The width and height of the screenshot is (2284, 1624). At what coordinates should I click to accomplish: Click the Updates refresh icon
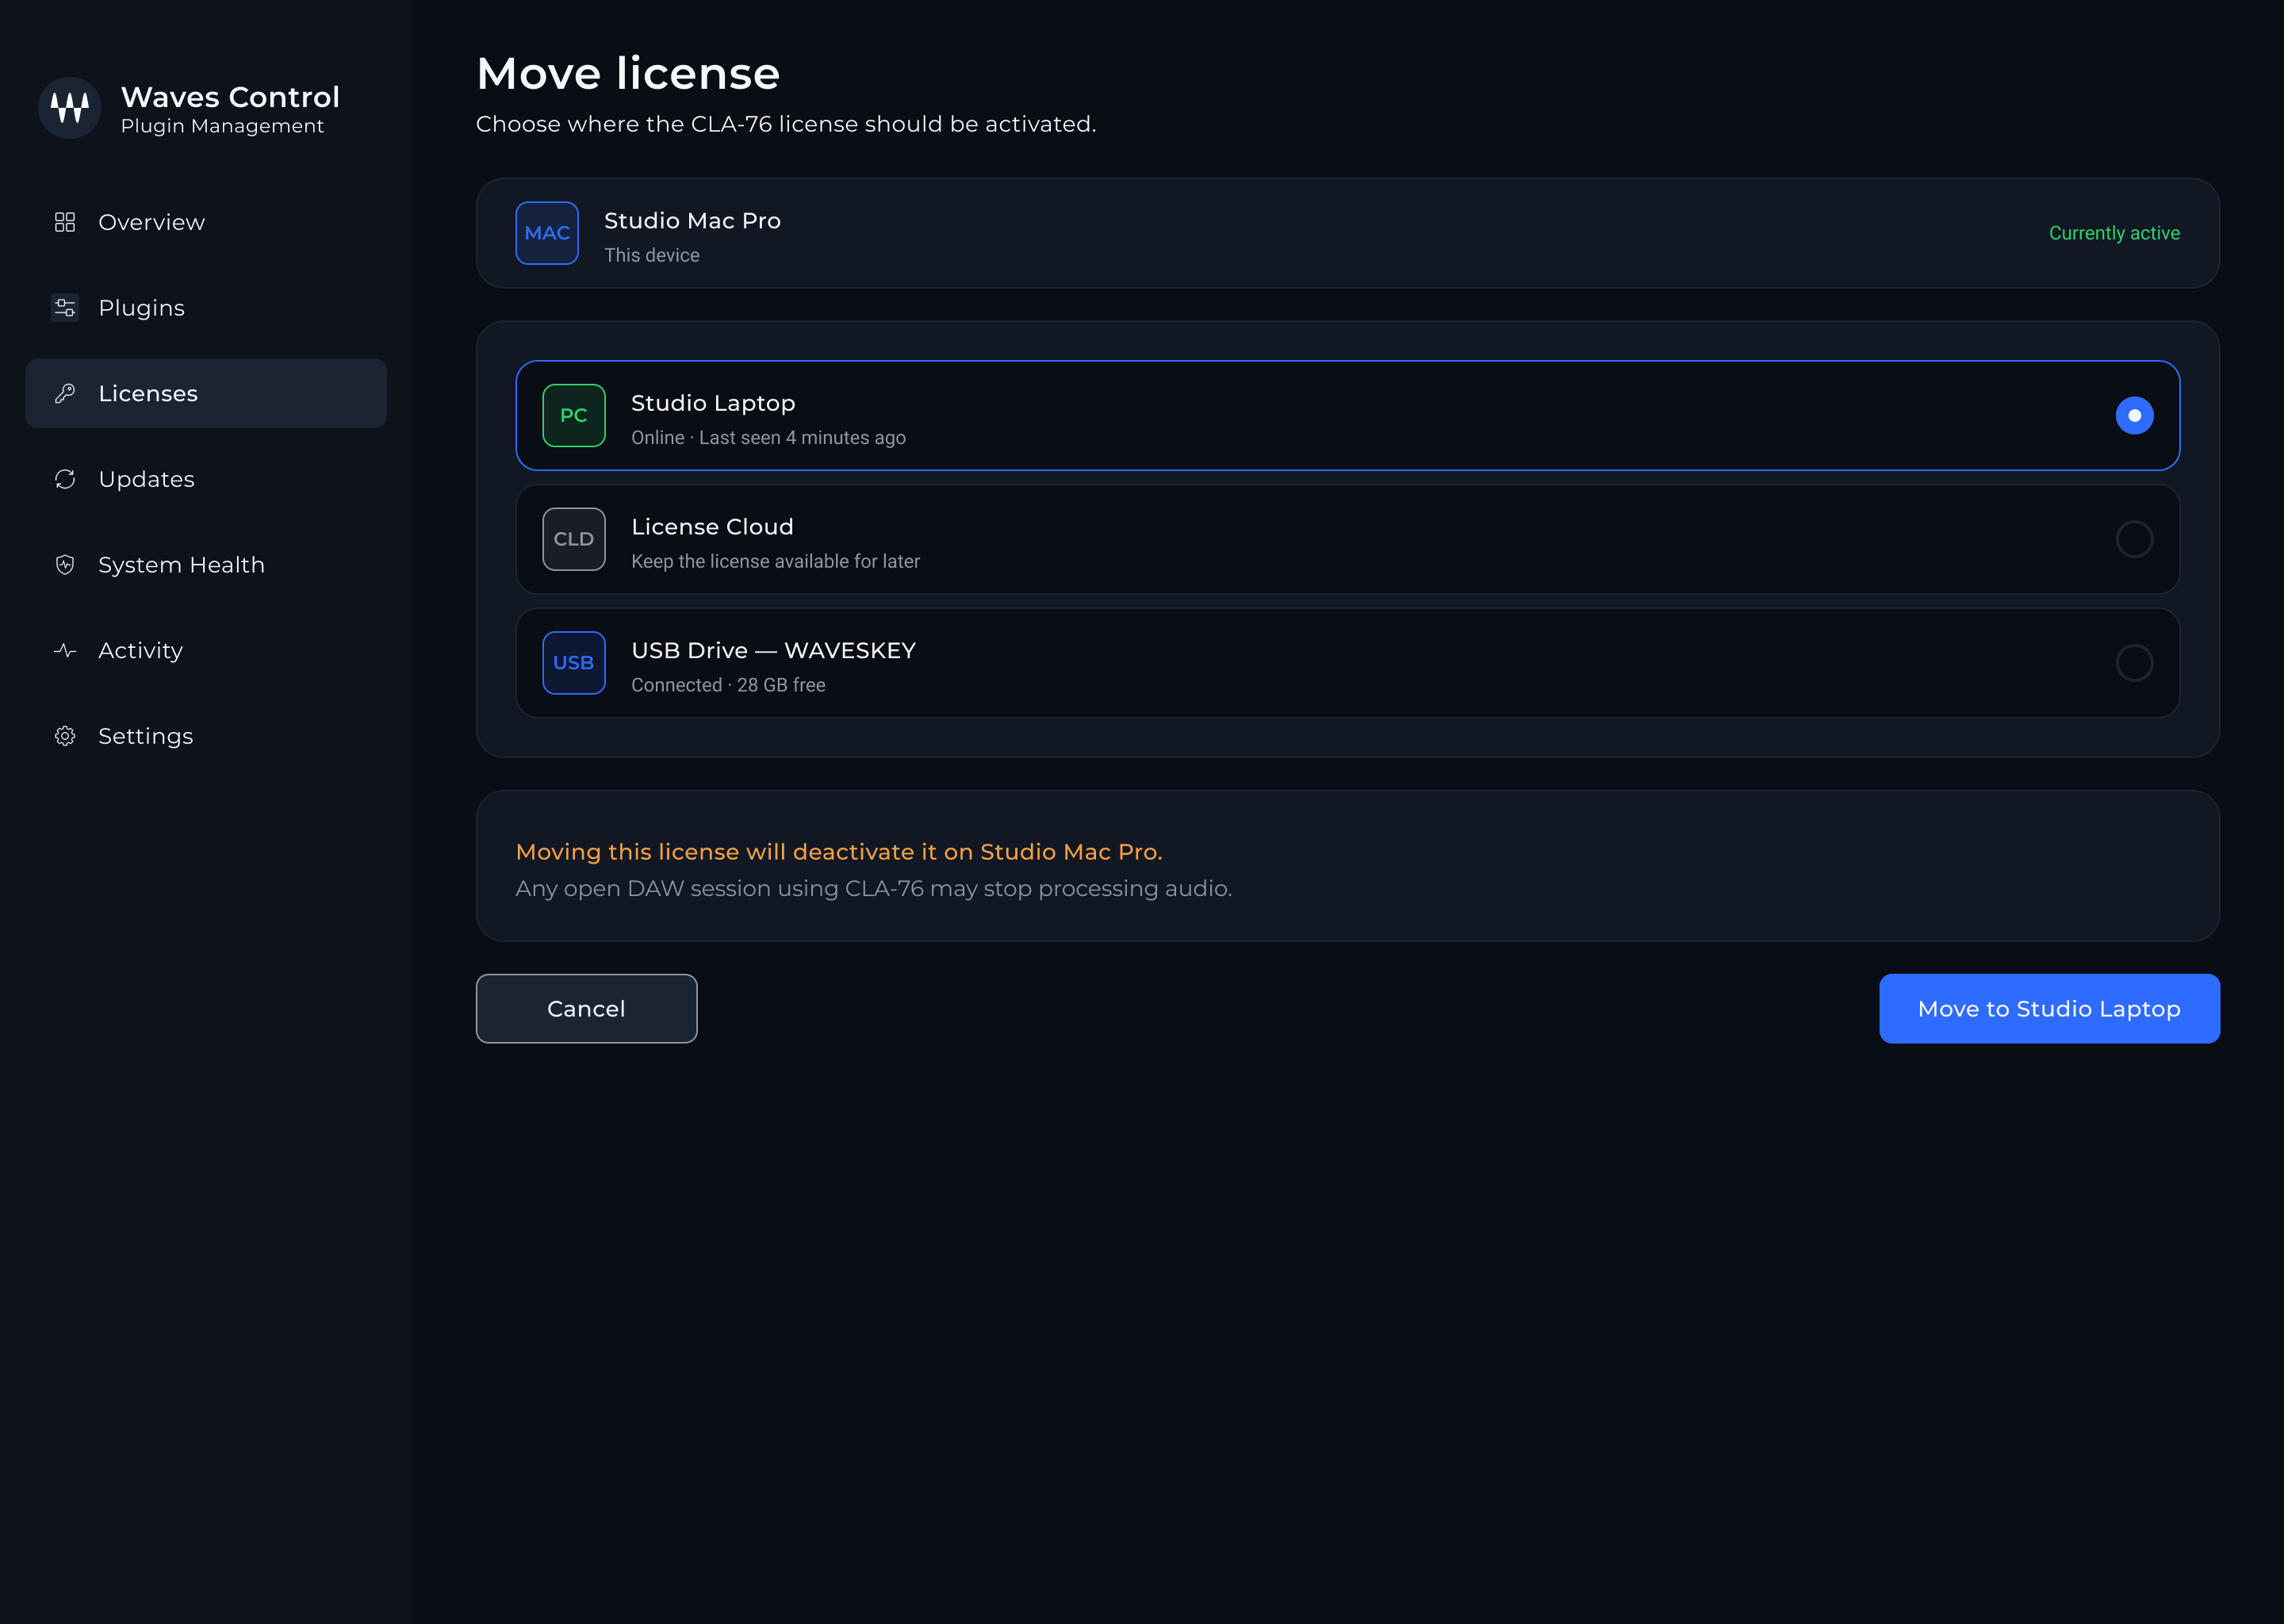[65, 480]
